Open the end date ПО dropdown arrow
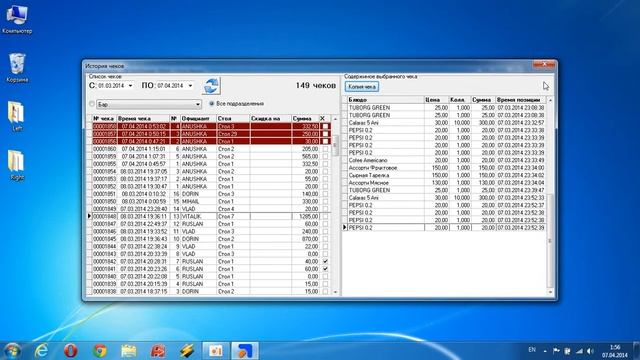The height and width of the screenshot is (360, 640). [190, 86]
